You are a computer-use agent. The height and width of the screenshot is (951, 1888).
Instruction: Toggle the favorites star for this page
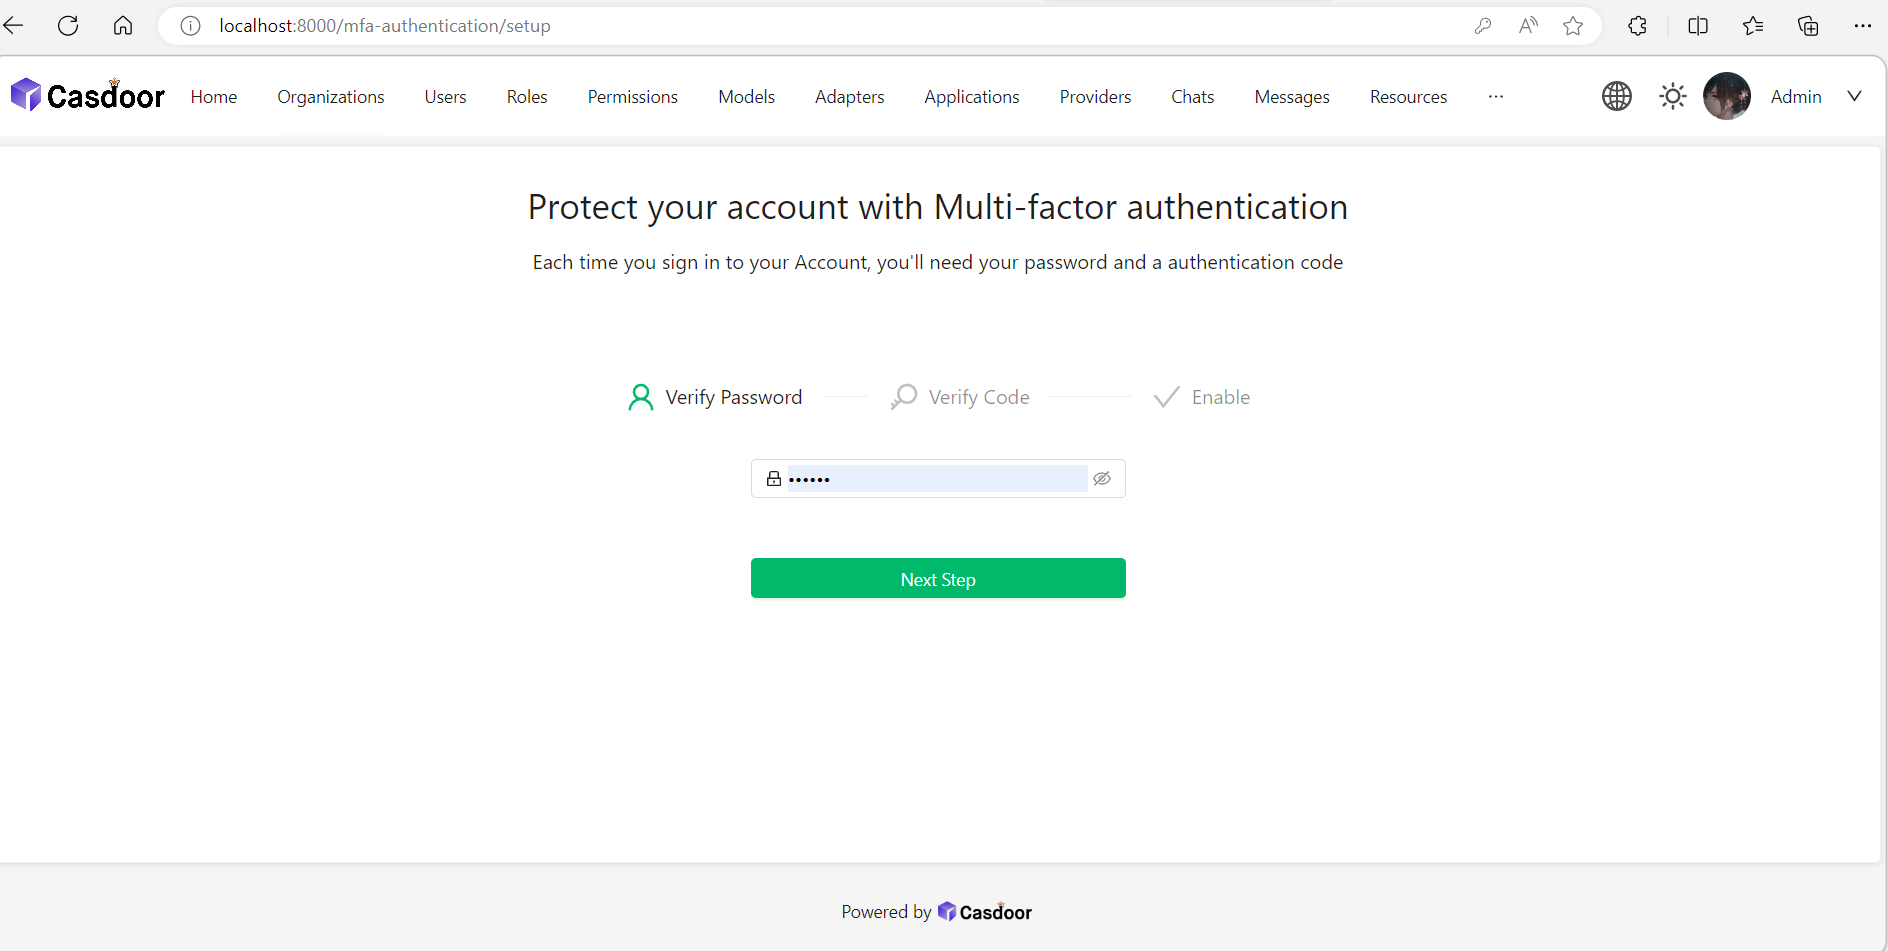[1573, 26]
